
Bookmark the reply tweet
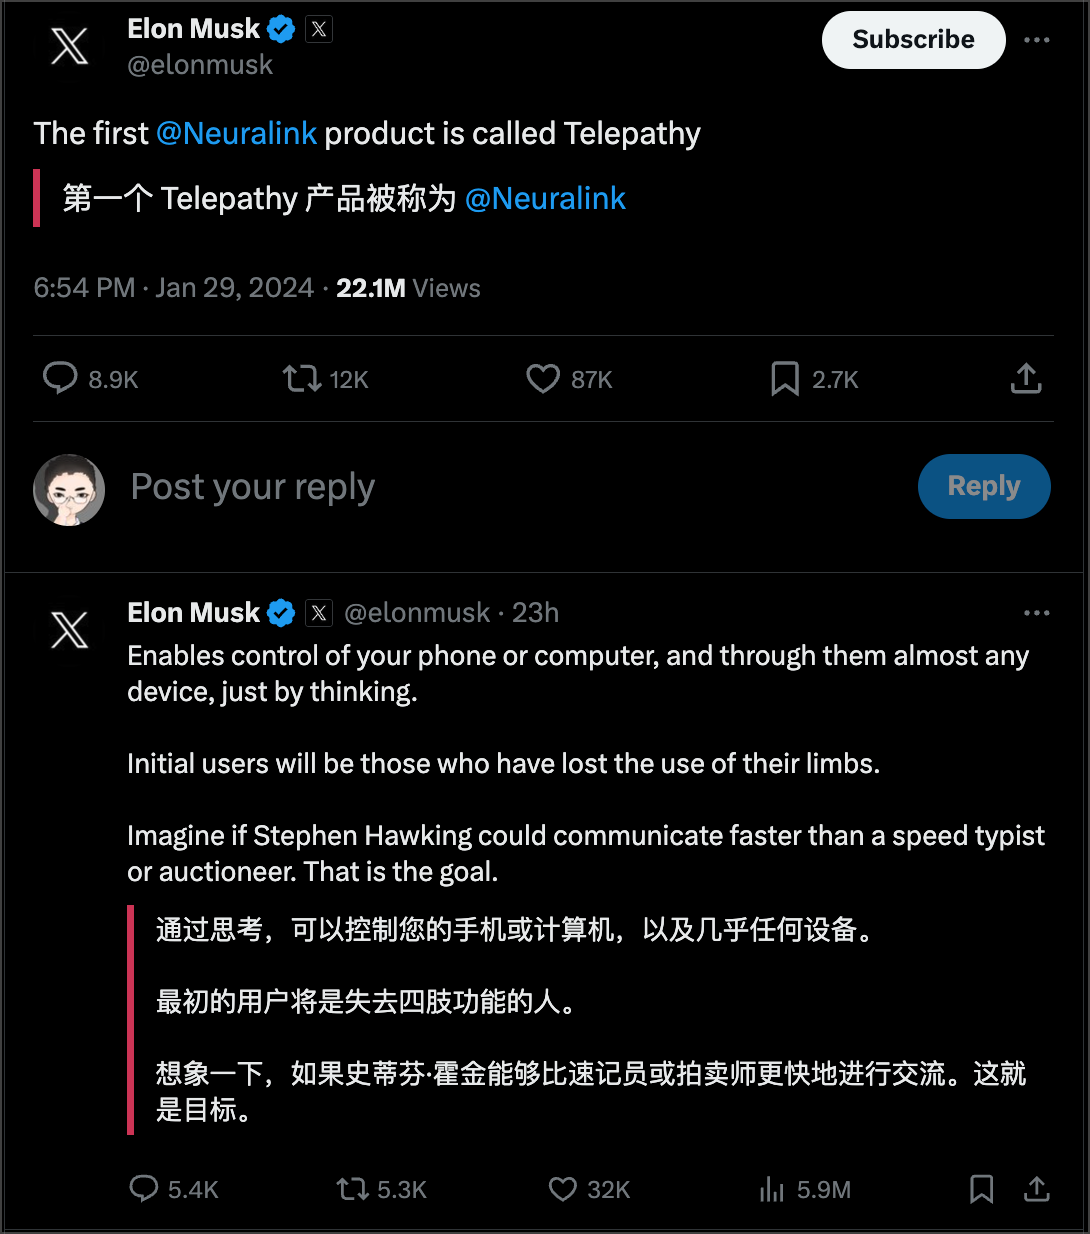981,1189
